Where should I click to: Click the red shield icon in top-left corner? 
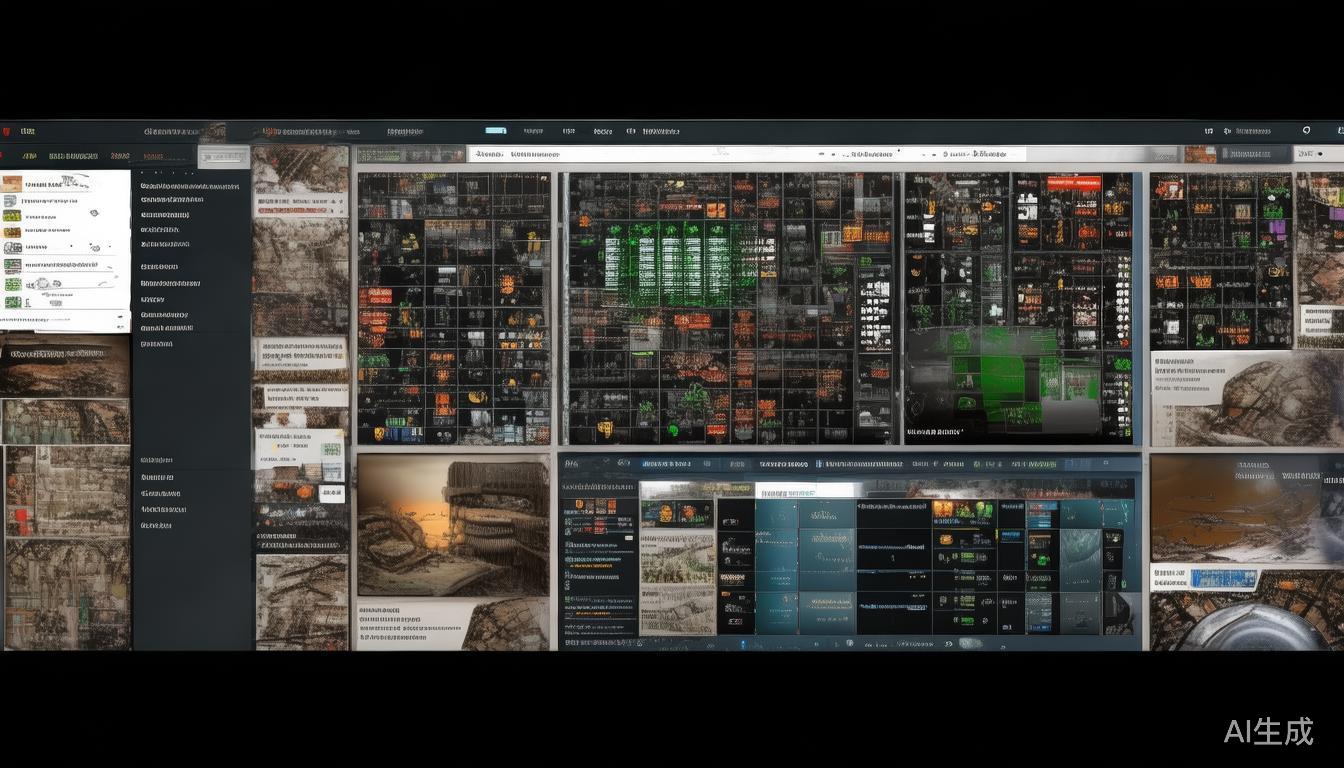(x=6, y=131)
